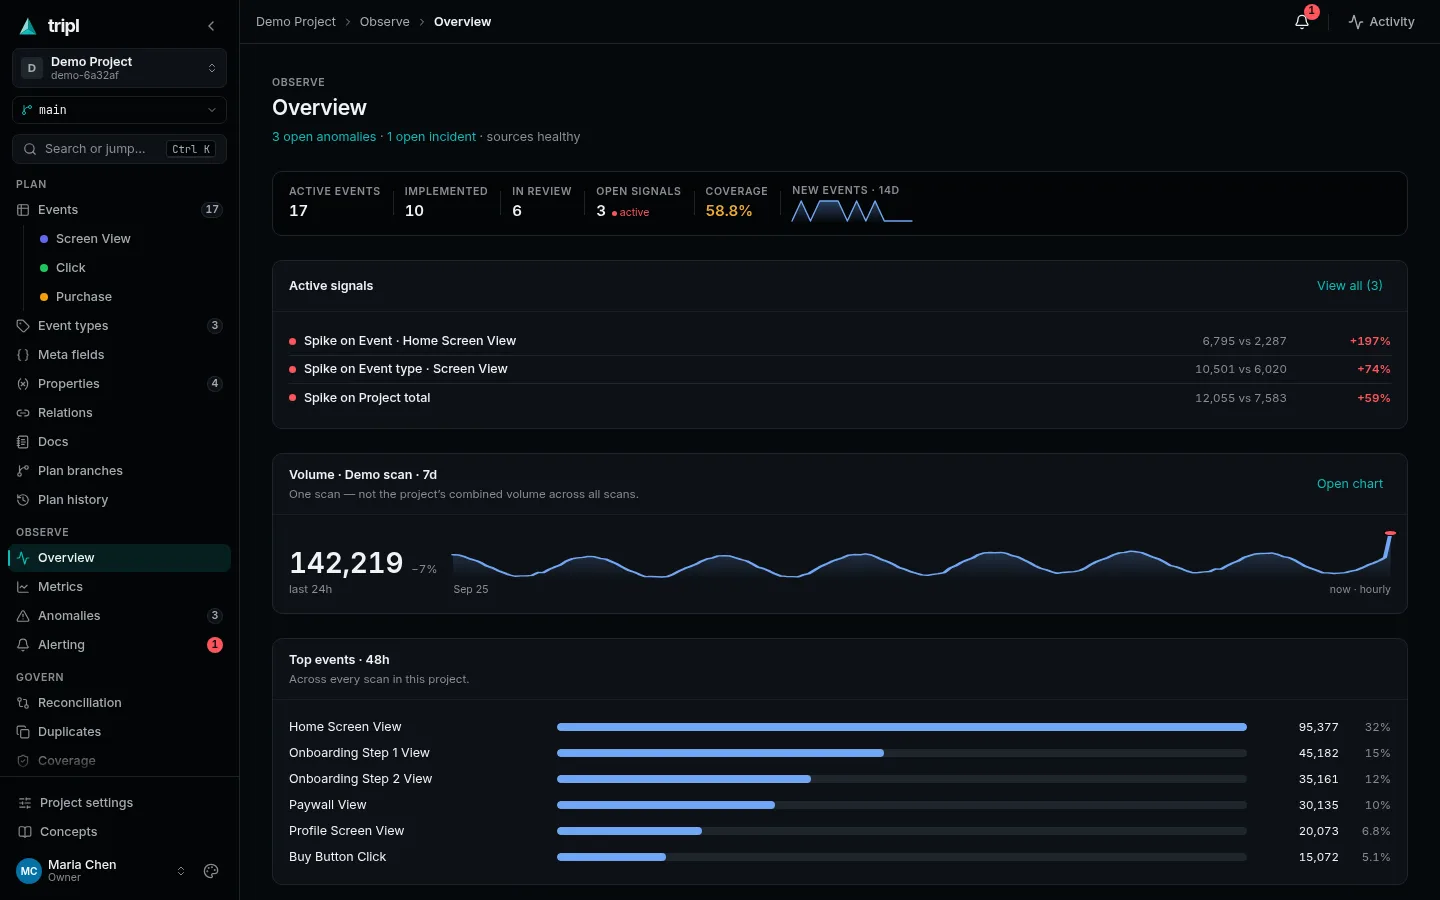Open Event types
This screenshot has height=900, width=1440.
pos(119,326)
